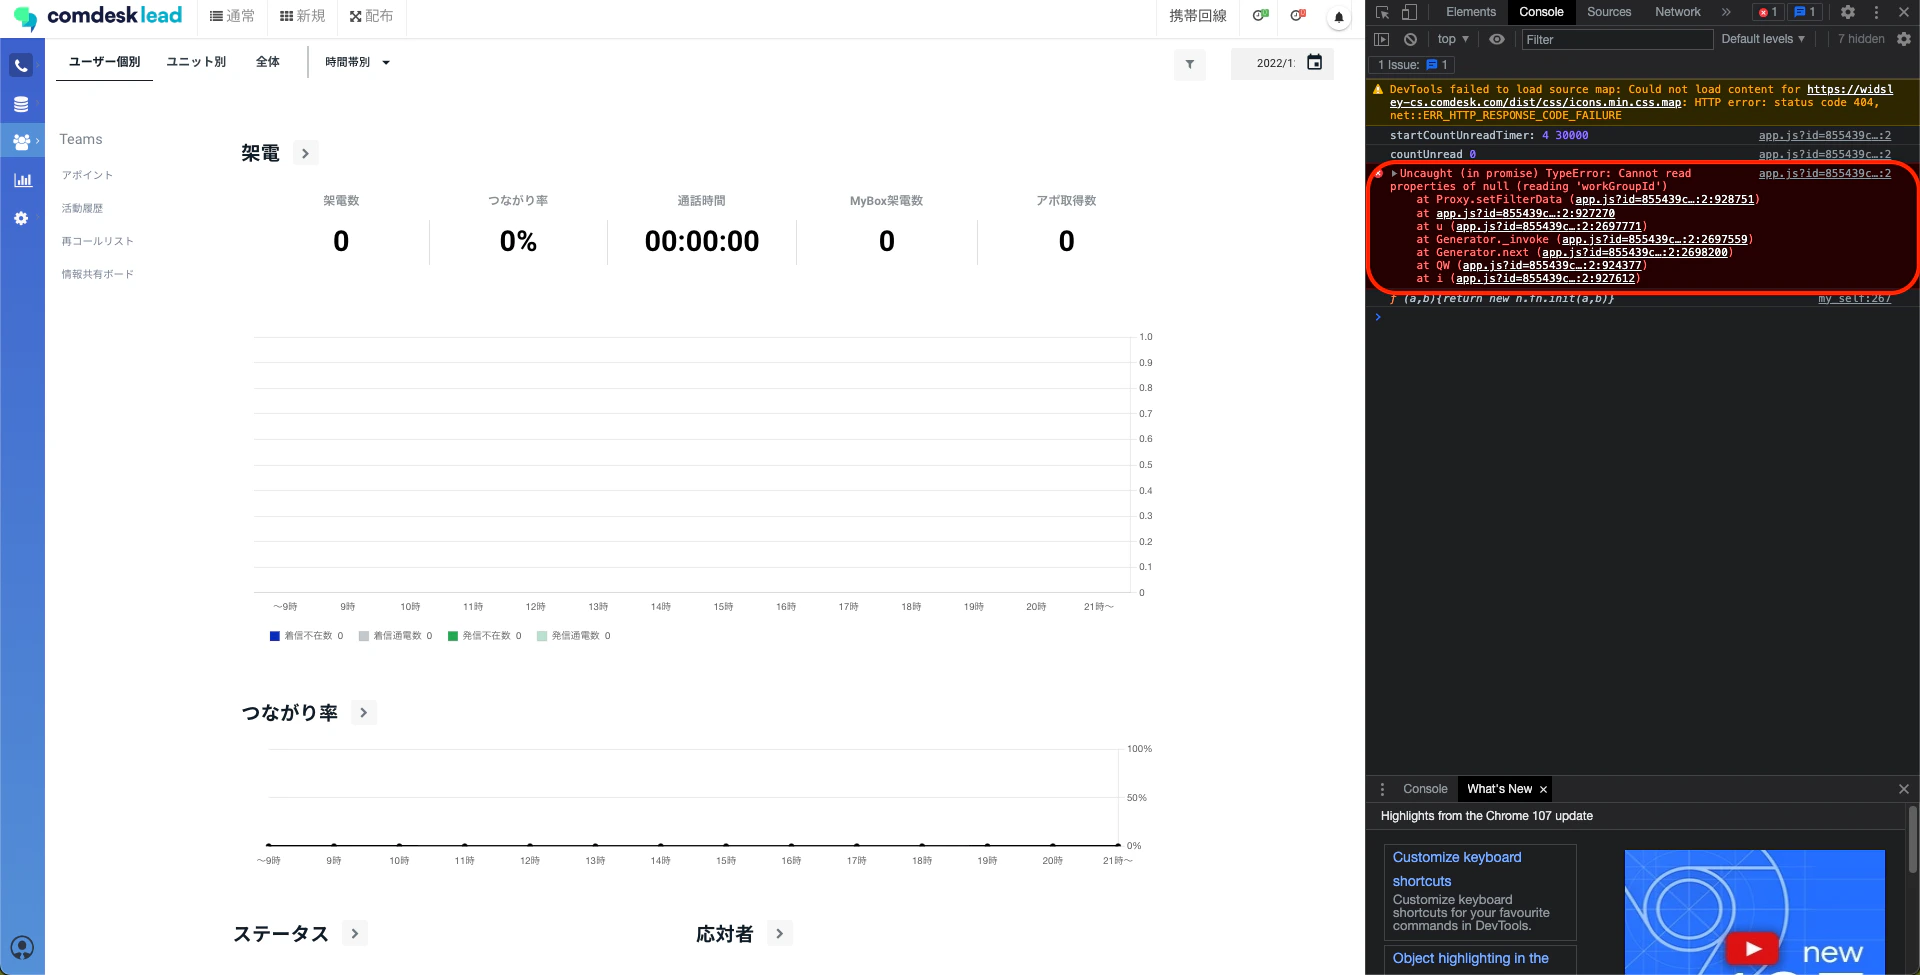Click the notification bell icon
The image size is (1920, 975).
coord(1338,17)
